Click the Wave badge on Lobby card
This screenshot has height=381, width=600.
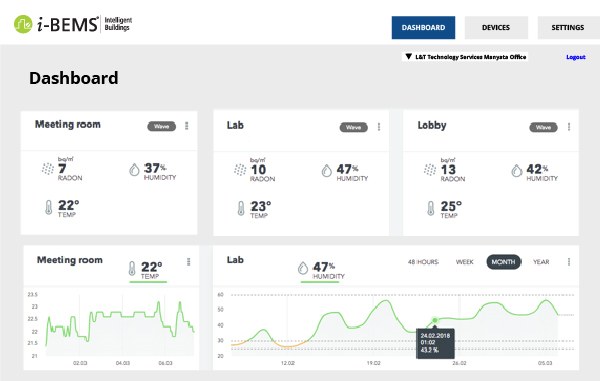click(x=543, y=127)
